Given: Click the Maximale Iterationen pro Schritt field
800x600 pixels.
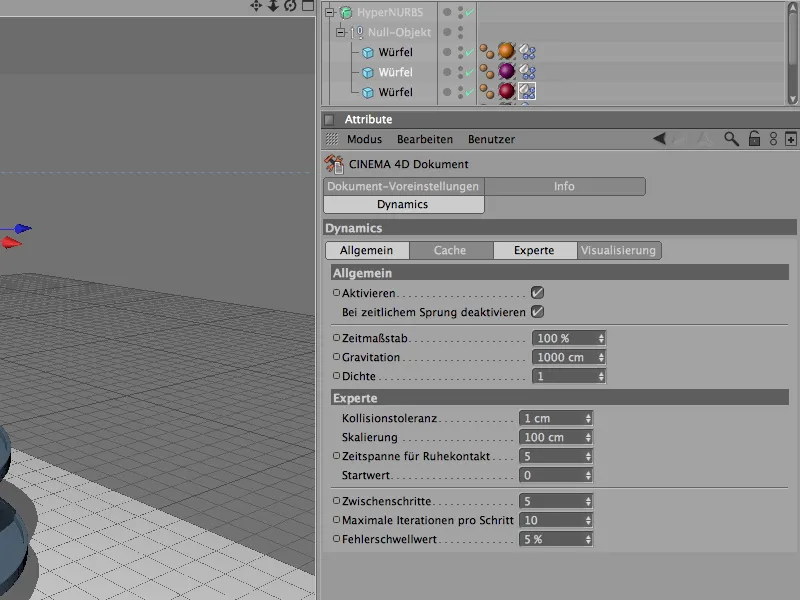Looking at the screenshot, I should pos(556,520).
